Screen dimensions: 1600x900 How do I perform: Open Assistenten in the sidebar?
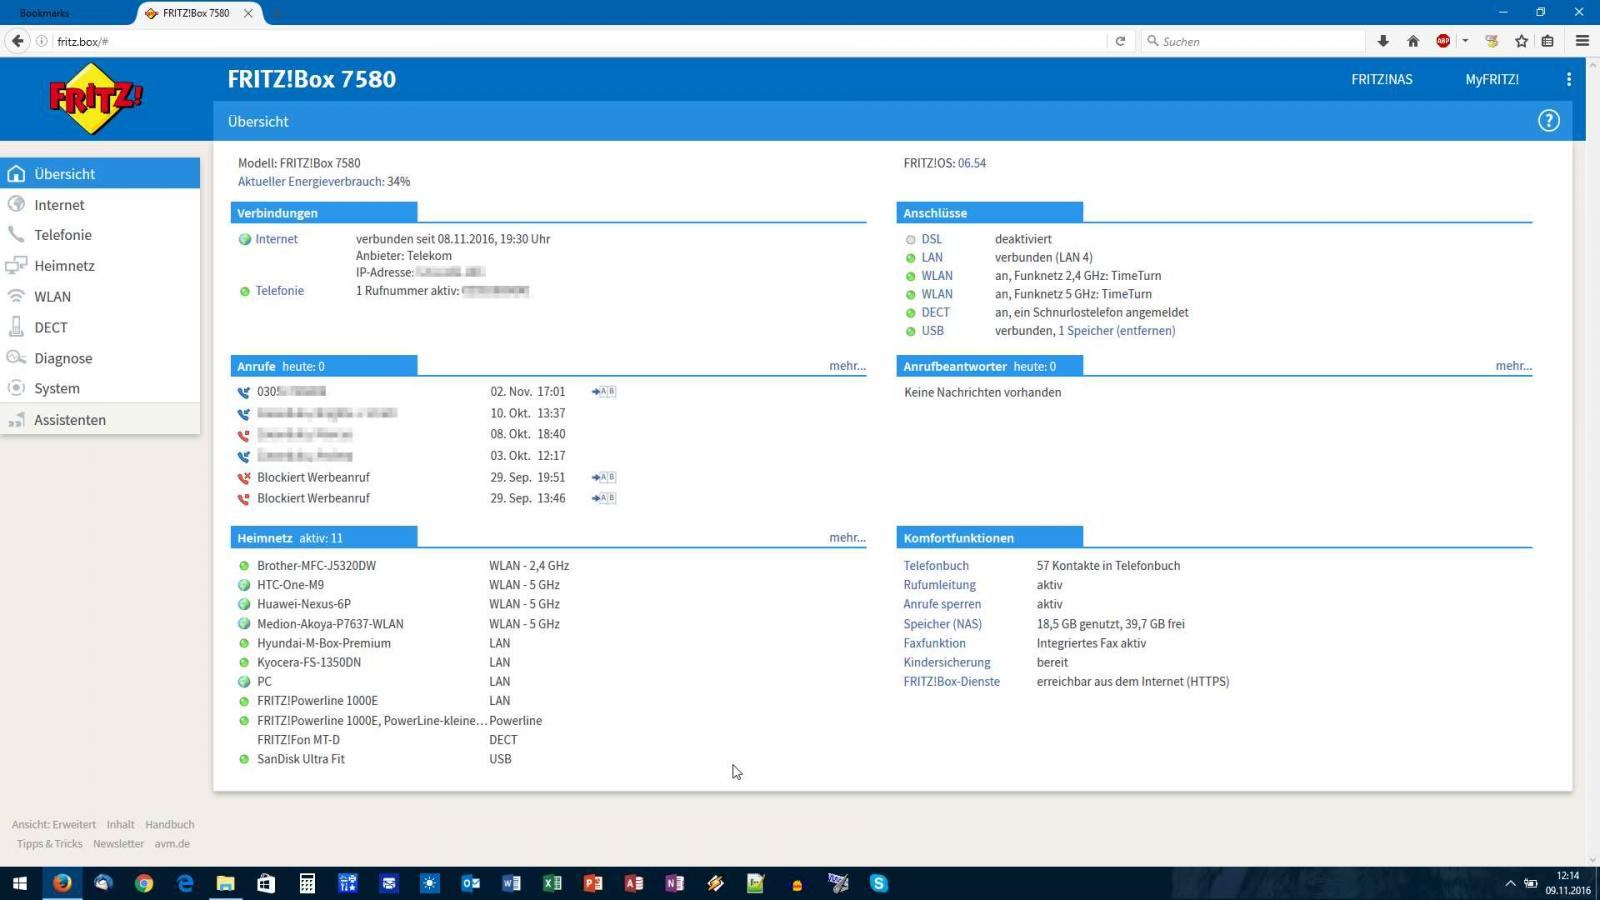click(x=100, y=420)
